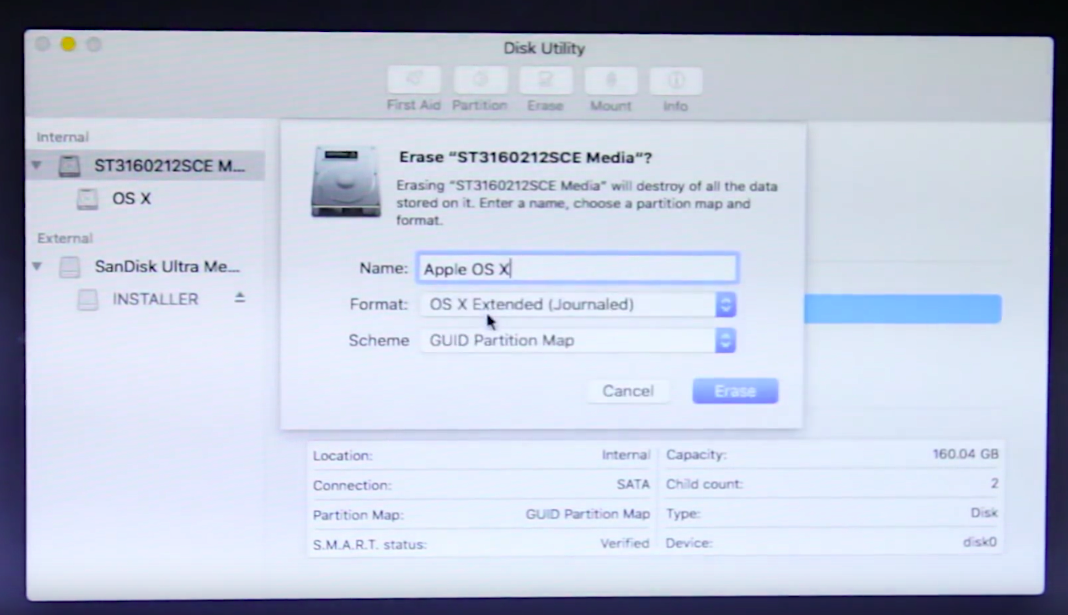This screenshot has width=1068, height=615.
Task: Click the "GUID Partition Map" info value
Action: (x=587, y=514)
